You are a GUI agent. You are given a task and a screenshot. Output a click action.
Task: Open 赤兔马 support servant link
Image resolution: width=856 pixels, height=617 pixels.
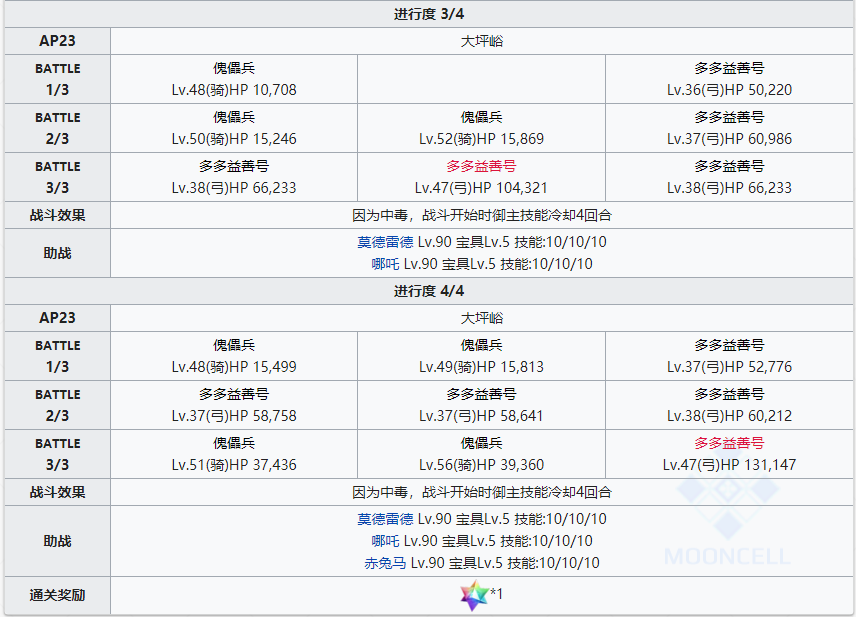385,563
